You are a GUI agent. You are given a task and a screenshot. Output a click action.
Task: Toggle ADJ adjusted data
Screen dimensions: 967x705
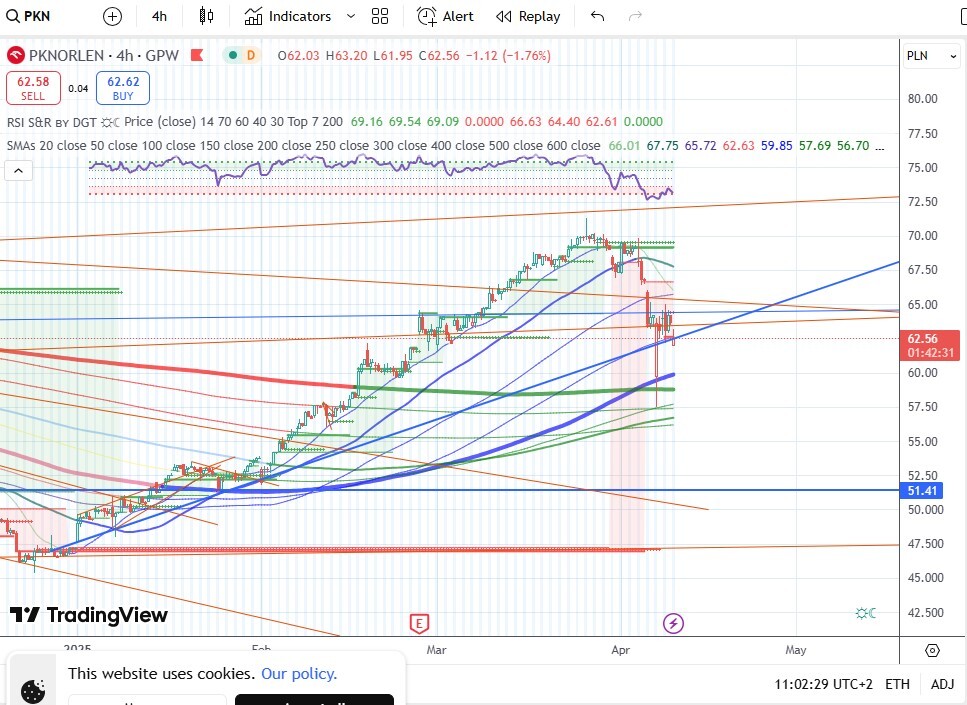pyautogui.click(x=942, y=684)
